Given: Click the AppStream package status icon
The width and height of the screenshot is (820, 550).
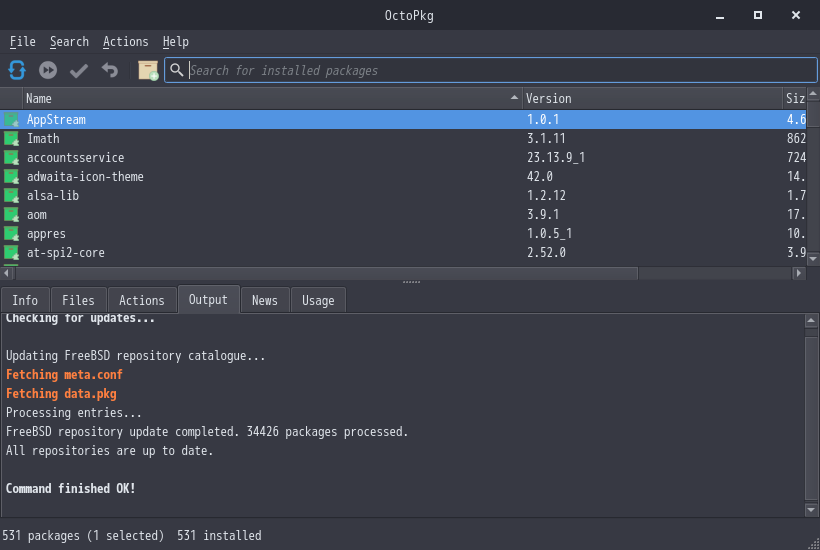Looking at the screenshot, I should [12, 120].
